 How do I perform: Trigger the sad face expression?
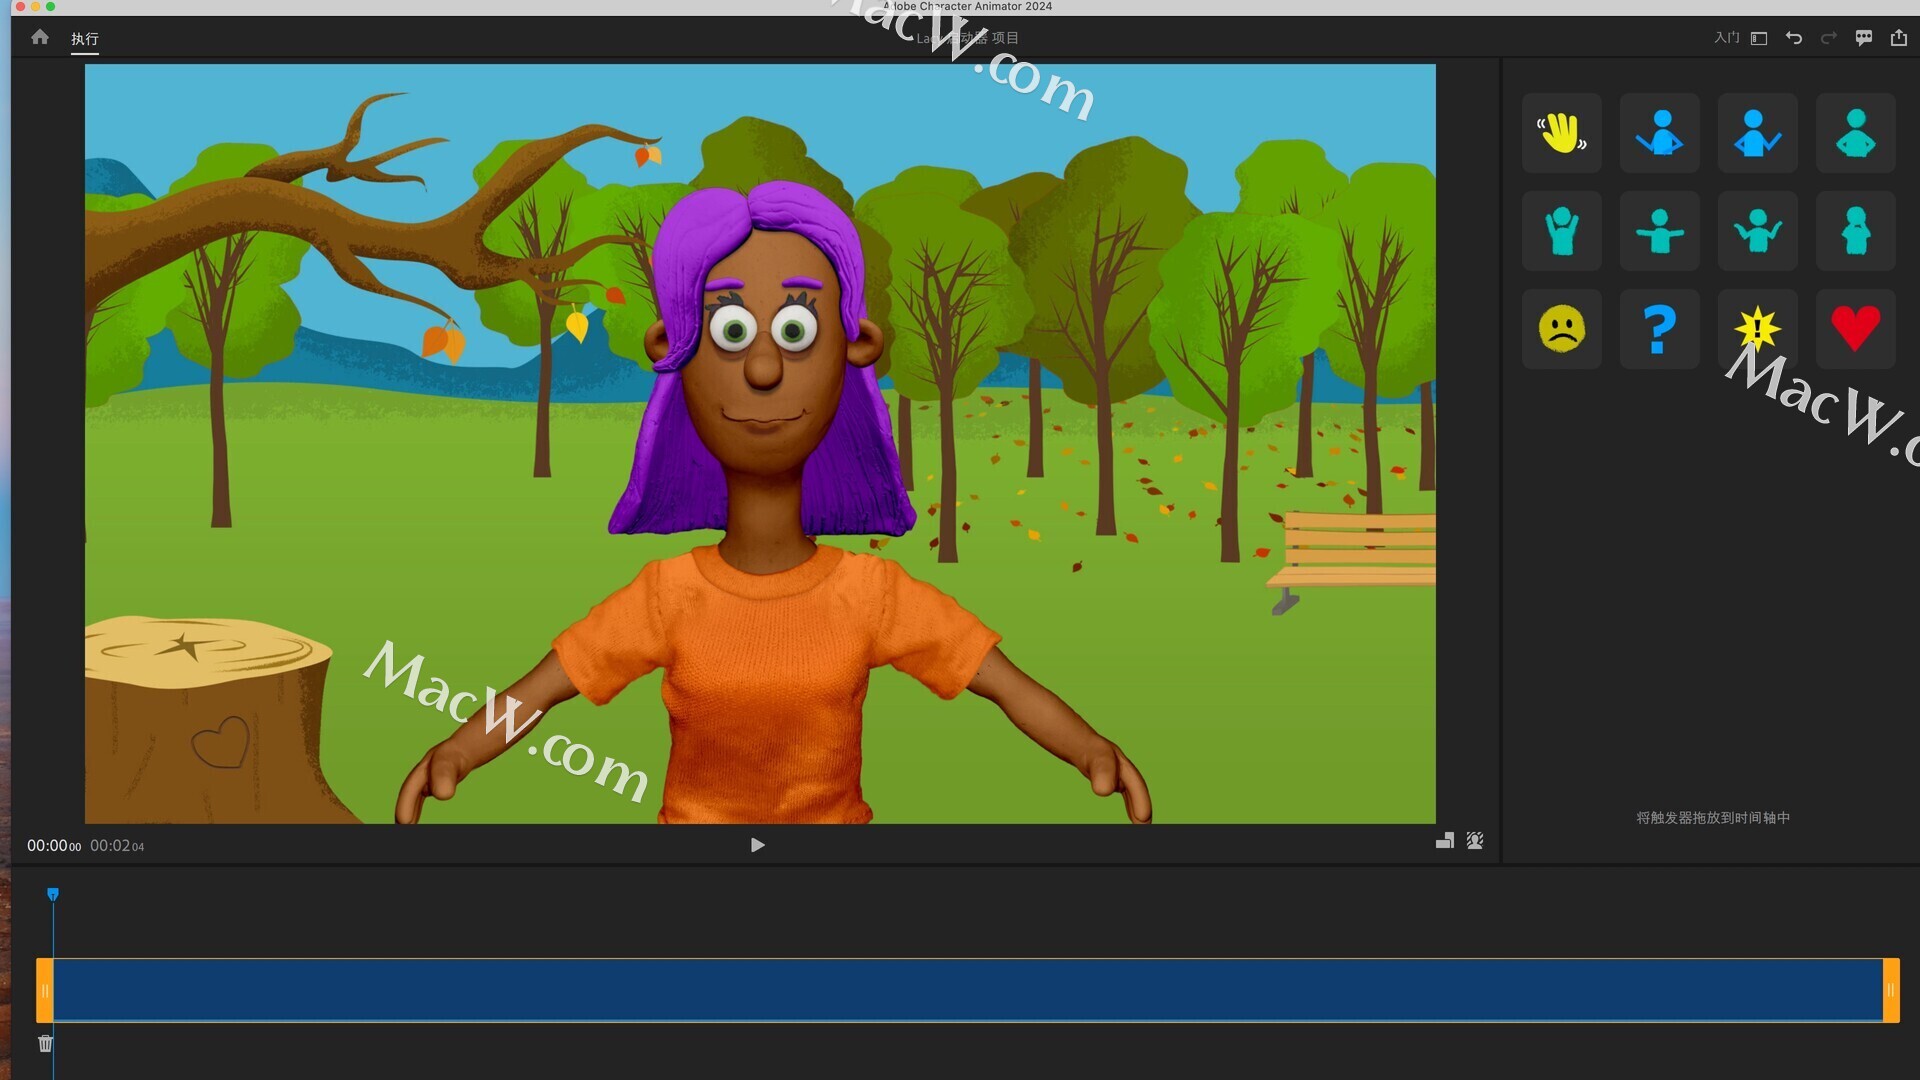[x=1562, y=329]
